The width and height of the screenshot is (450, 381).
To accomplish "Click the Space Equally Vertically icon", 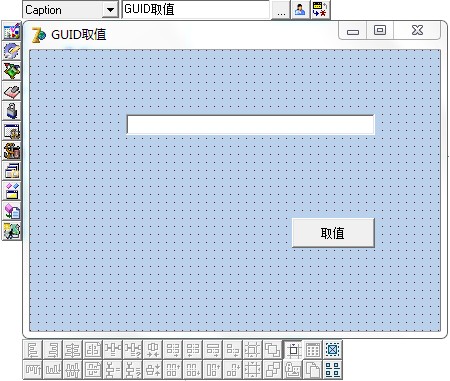I will tap(113, 370).
